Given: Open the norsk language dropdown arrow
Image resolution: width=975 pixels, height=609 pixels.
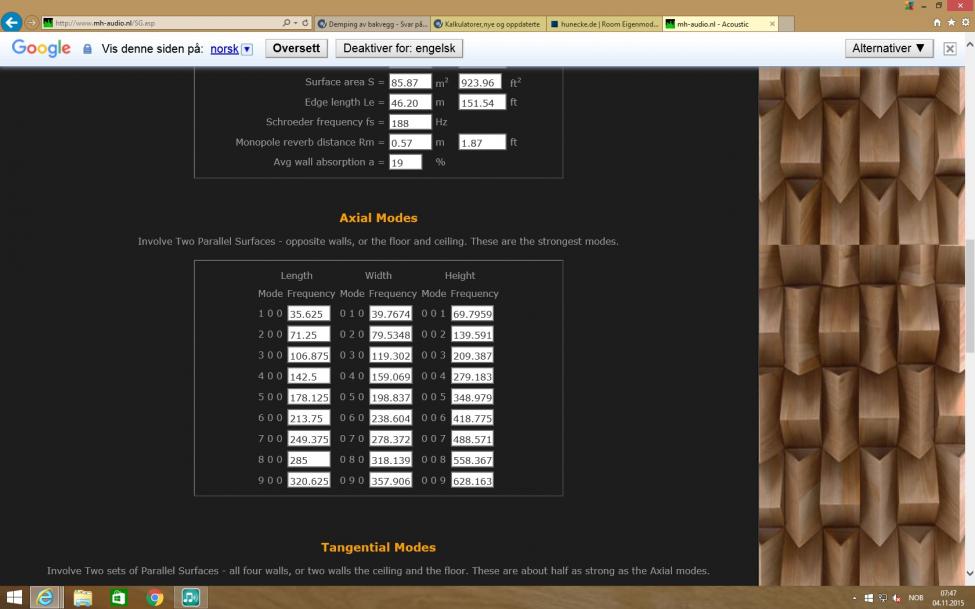Looking at the screenshot, I should tap(247, 49).
